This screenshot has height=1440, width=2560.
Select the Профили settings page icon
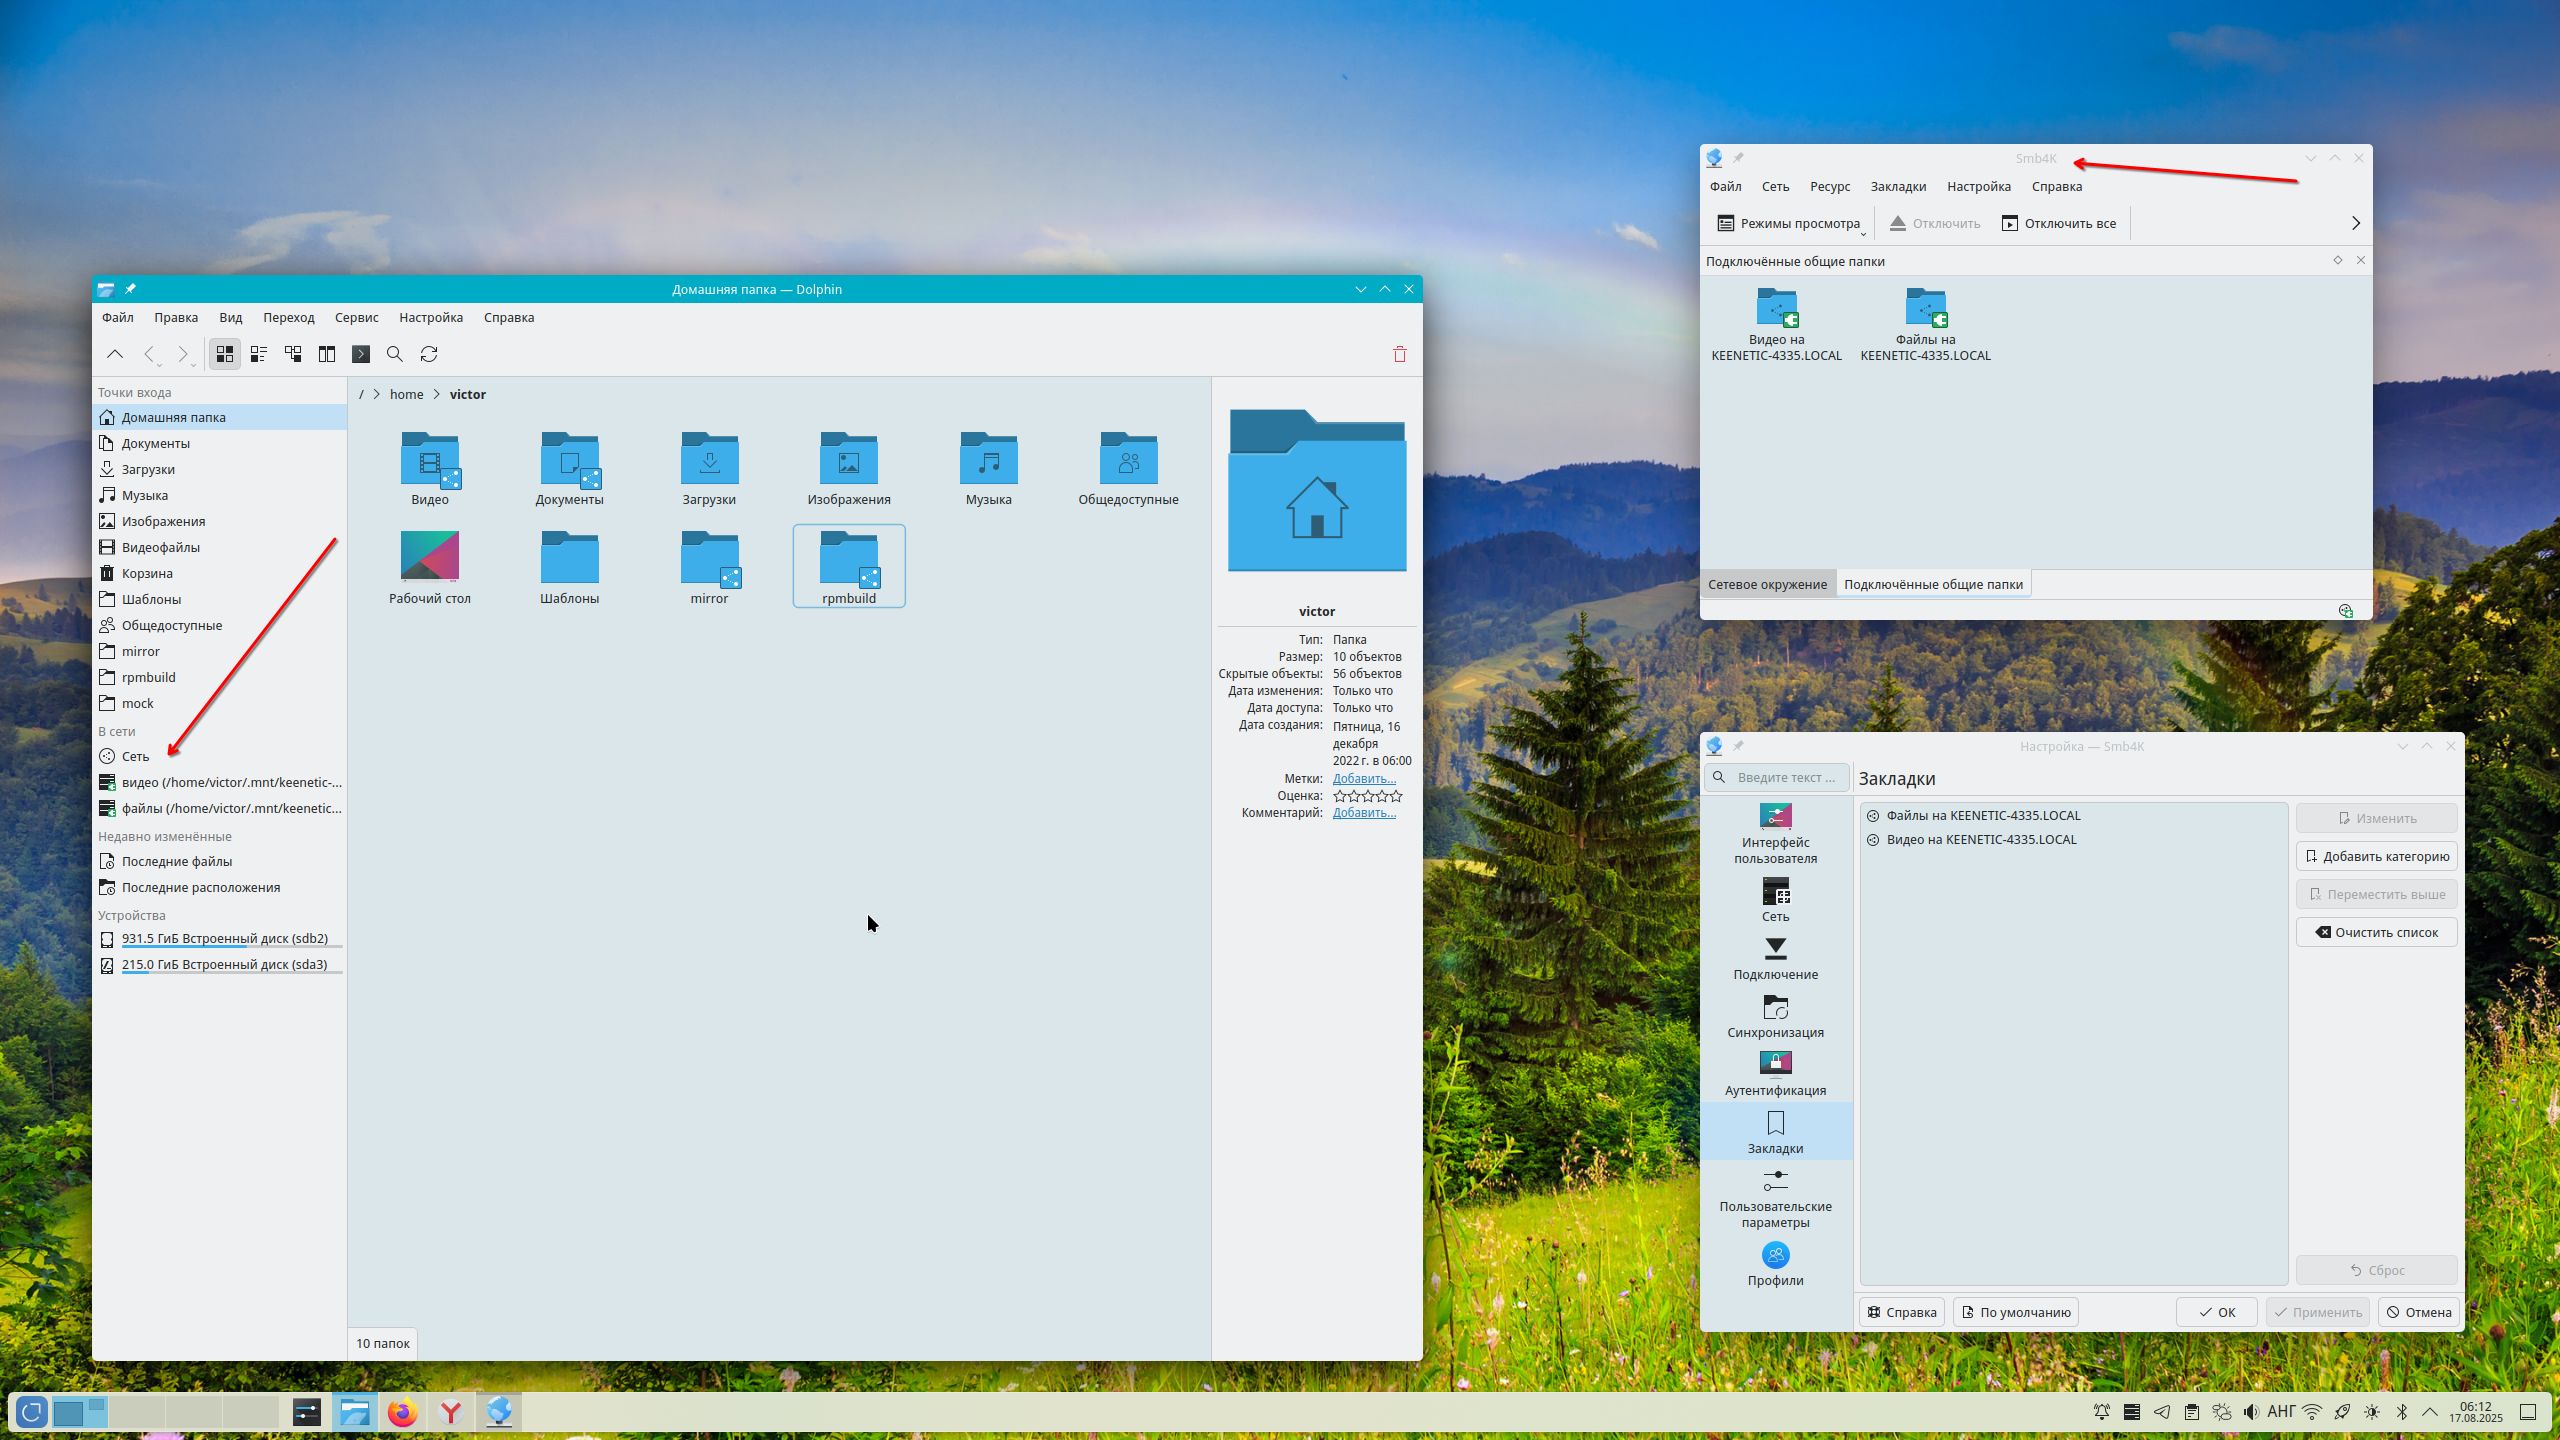click(1775, 1256)
